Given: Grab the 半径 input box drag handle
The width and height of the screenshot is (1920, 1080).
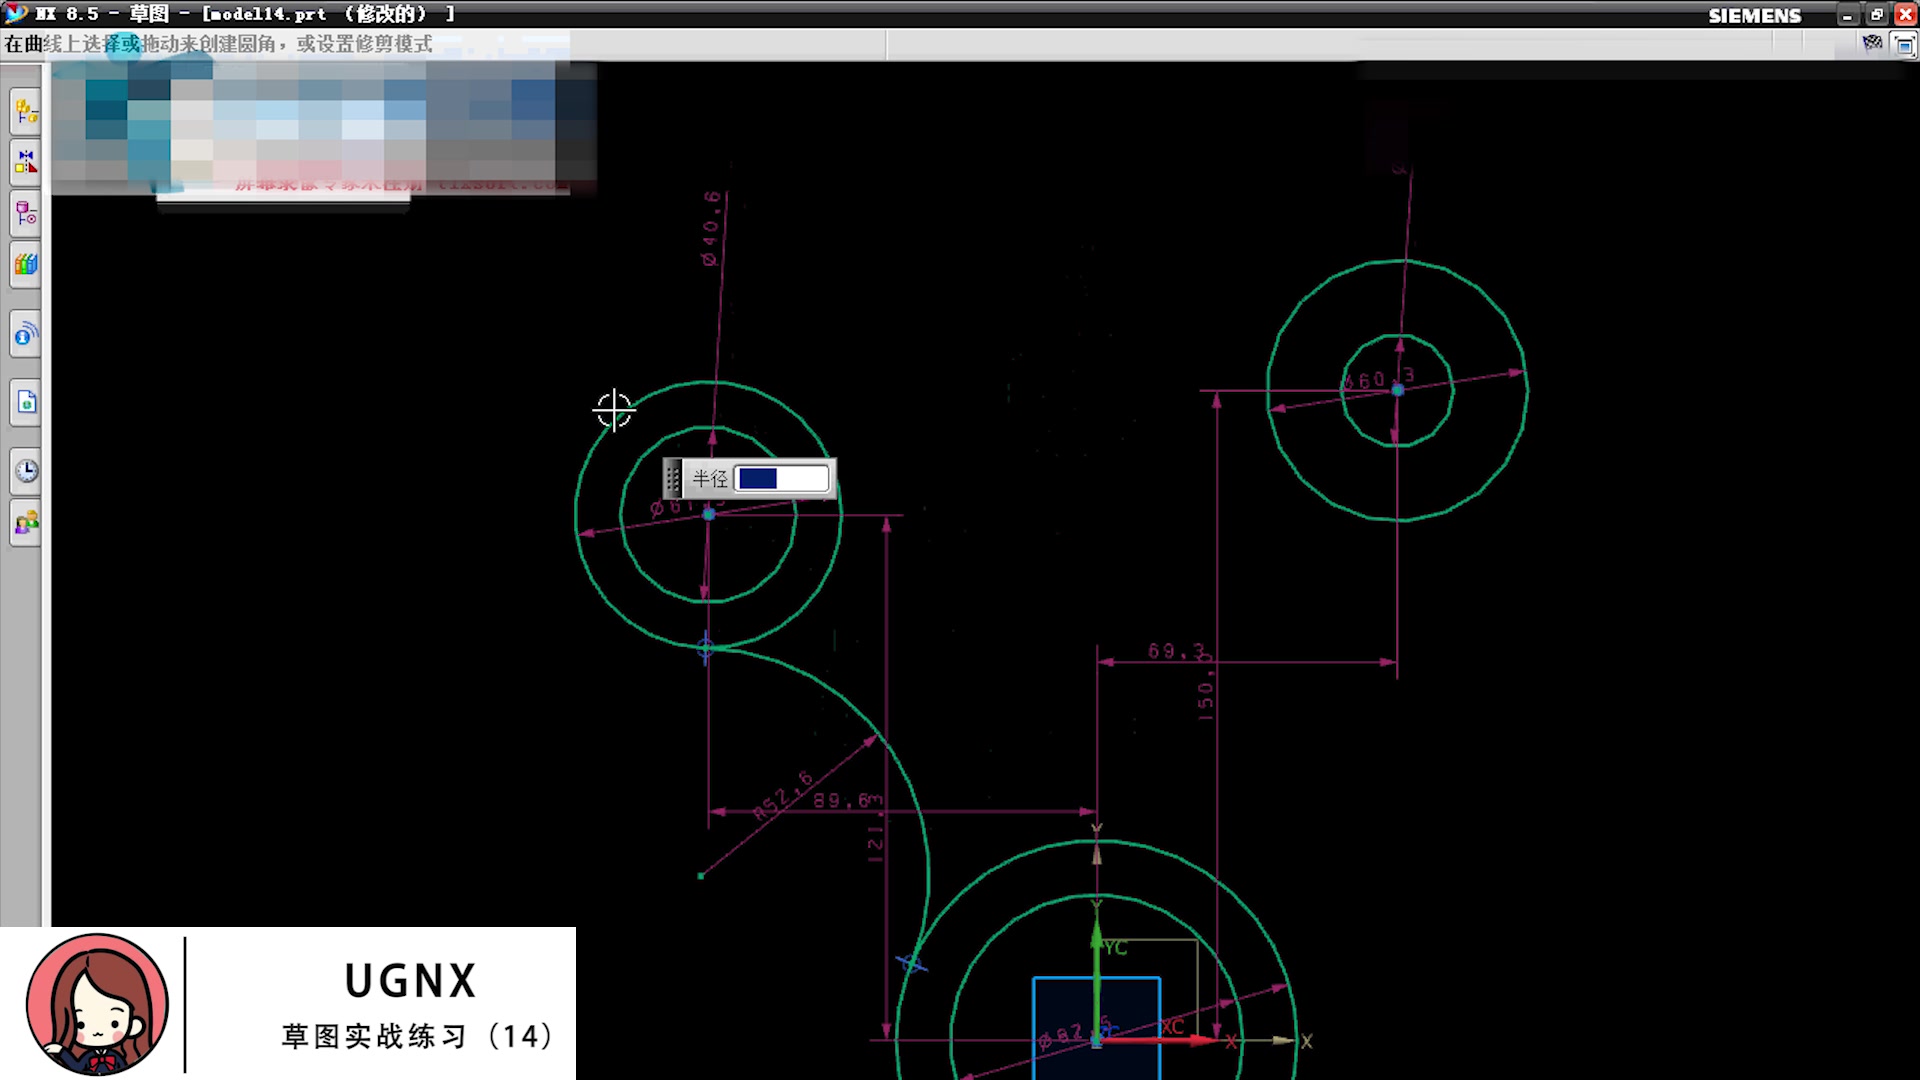Looking at the screenshot, I should (673, 479).
